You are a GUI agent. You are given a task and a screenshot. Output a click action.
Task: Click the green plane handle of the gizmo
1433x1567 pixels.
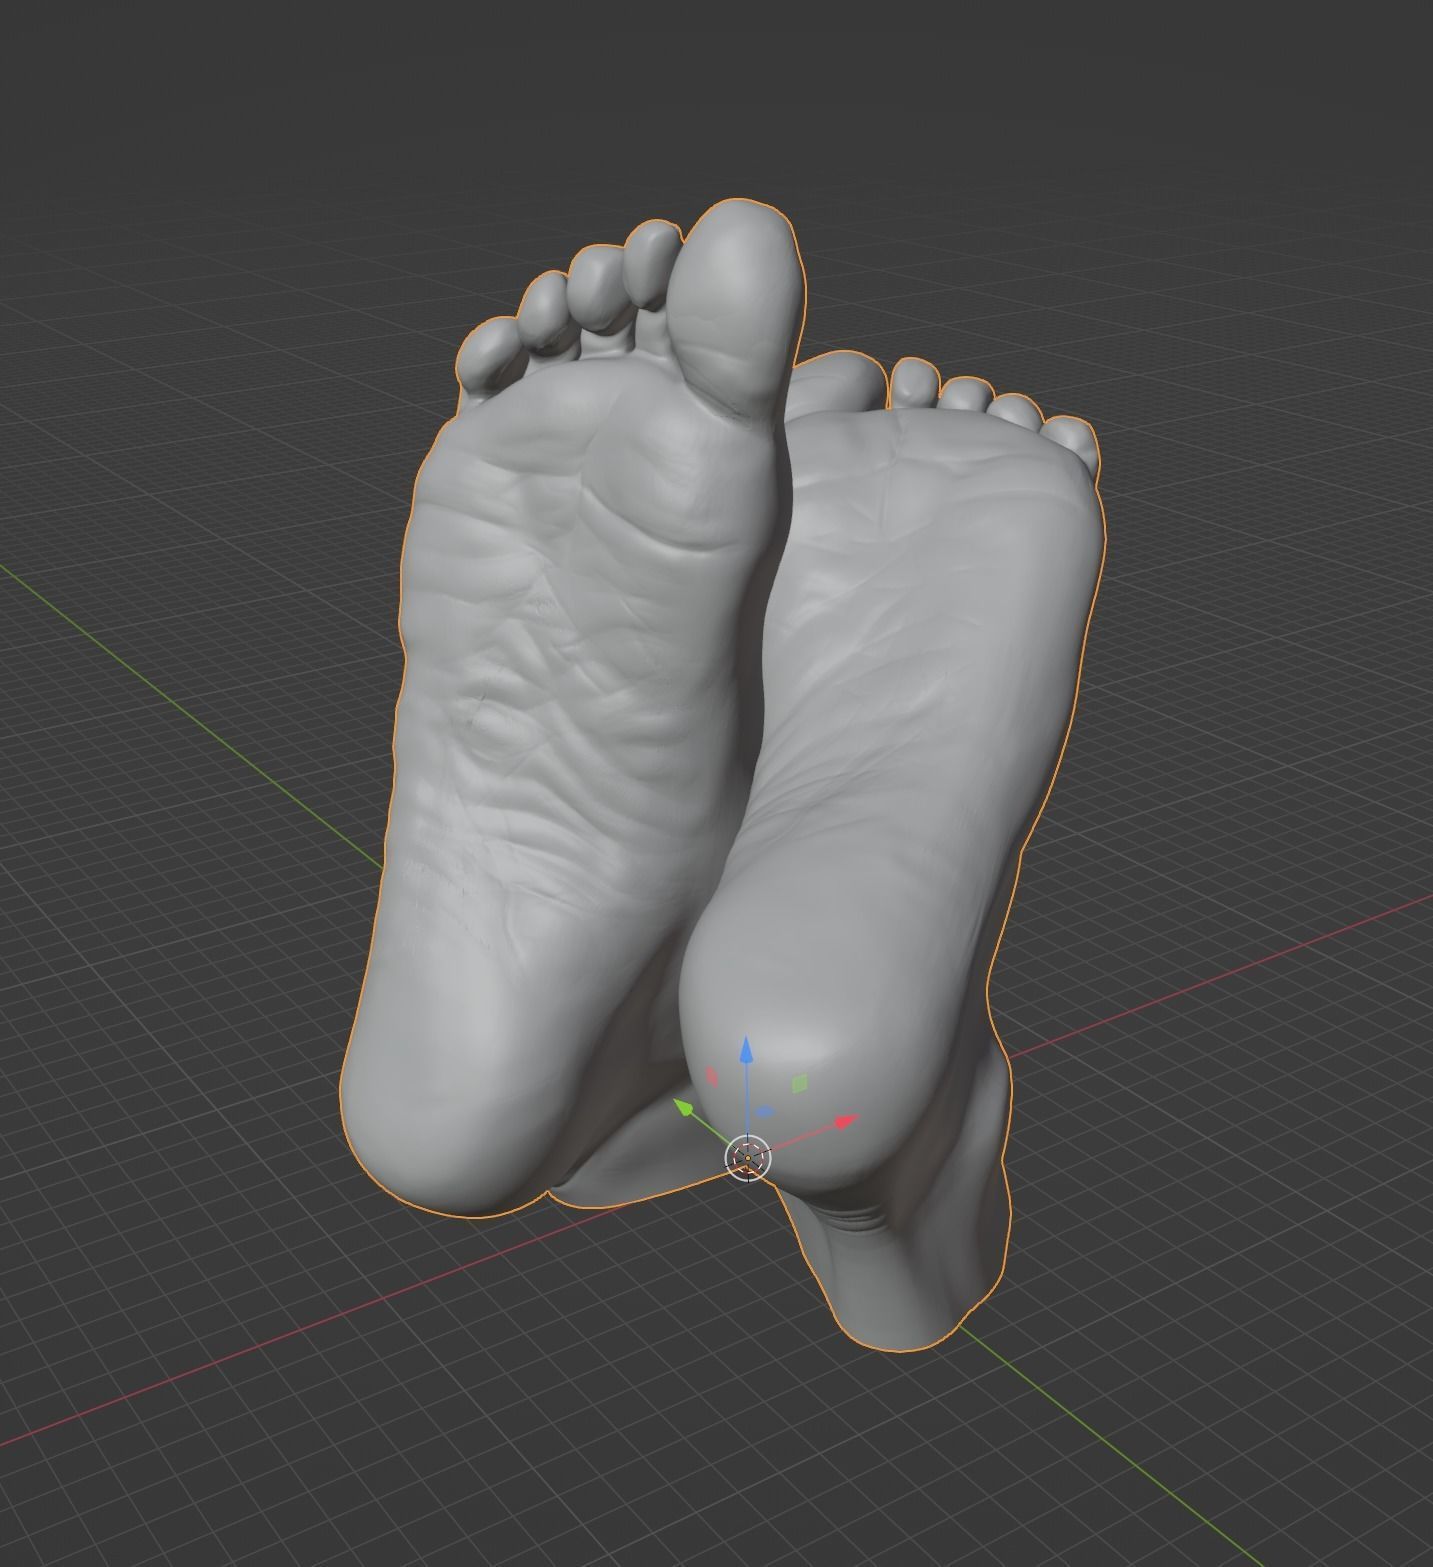click(x=799, y=1083)
